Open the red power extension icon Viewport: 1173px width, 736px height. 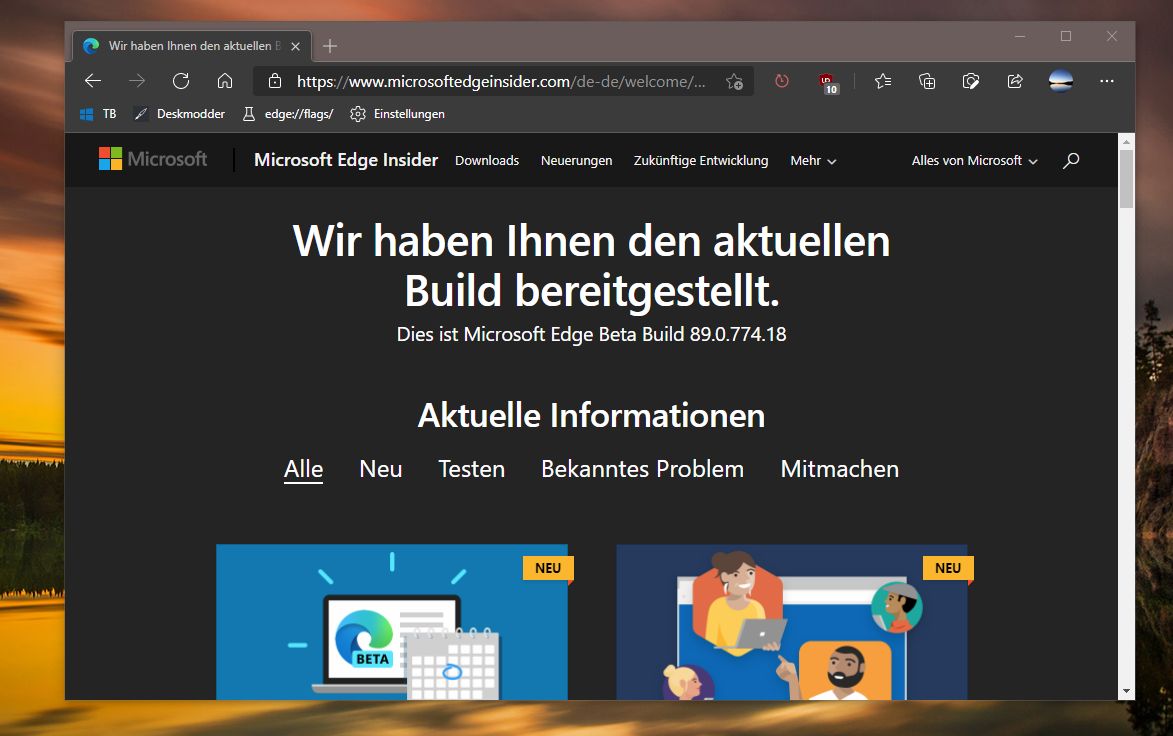782,81
